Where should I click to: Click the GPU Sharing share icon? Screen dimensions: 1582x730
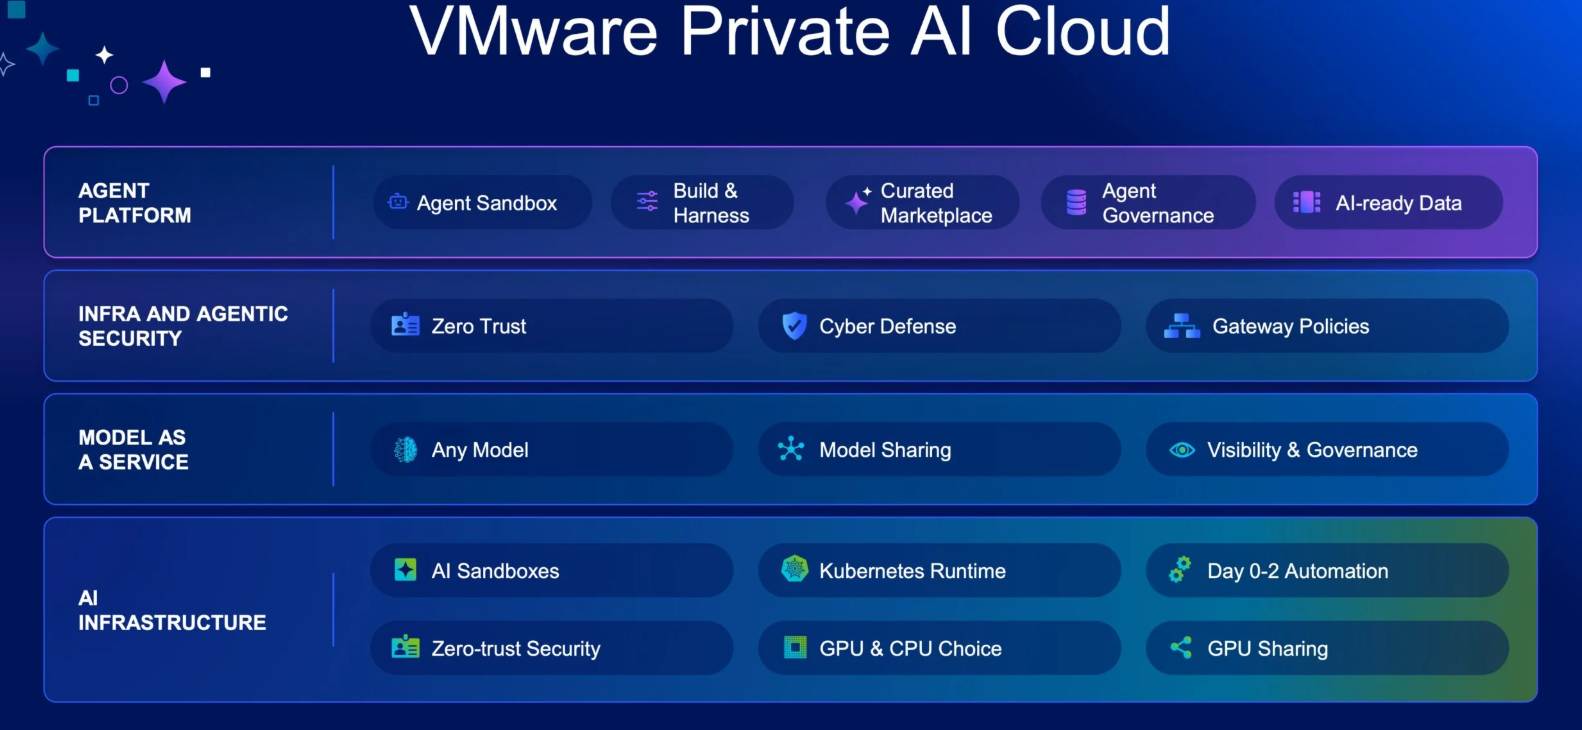[1181, 648]
